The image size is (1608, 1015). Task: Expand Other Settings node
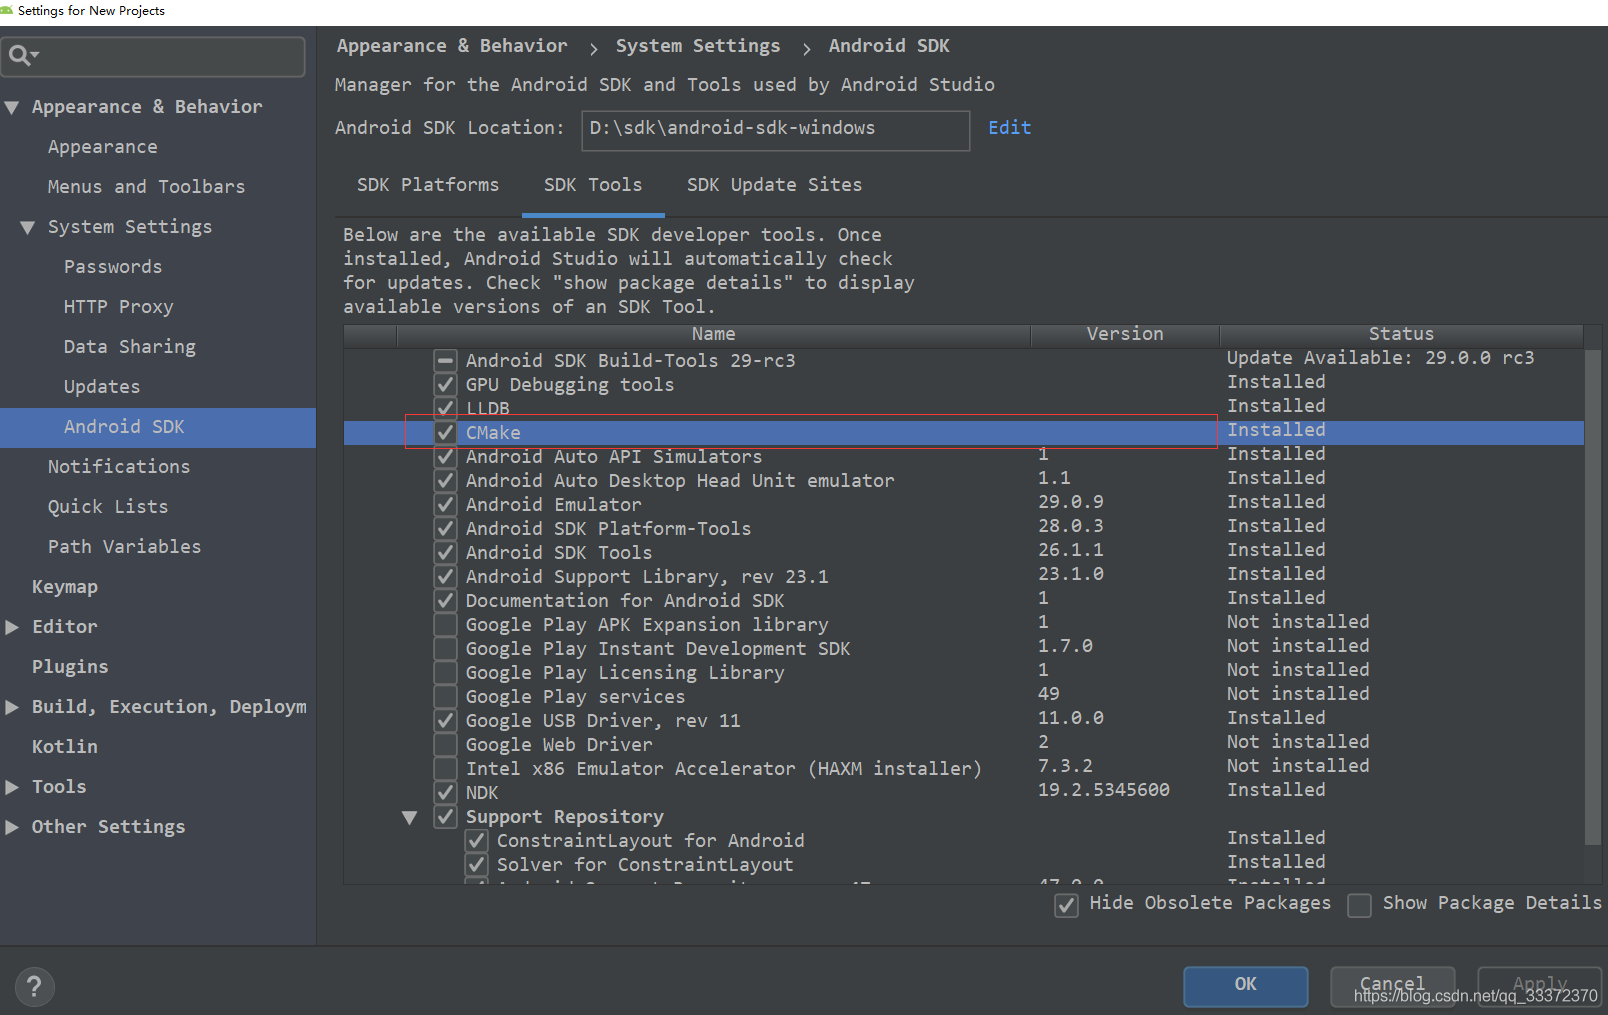[x=12, y=827]
